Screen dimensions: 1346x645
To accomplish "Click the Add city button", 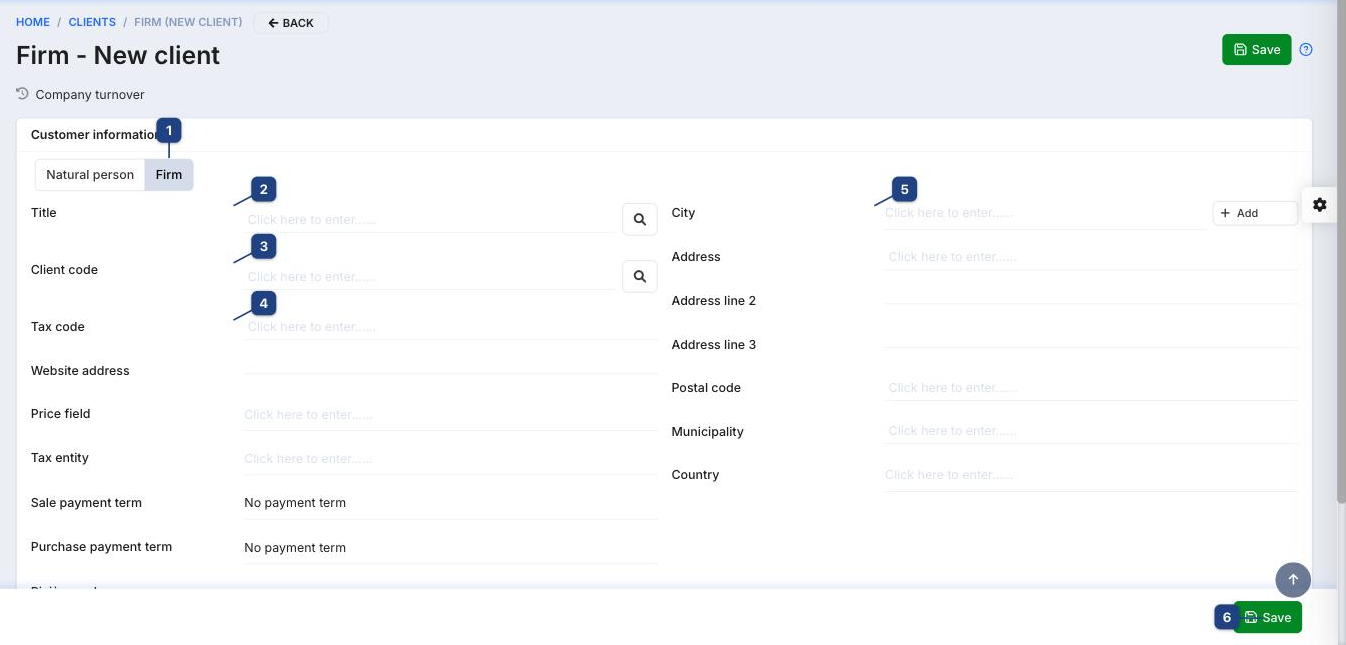I will (x=1255, y=213).
